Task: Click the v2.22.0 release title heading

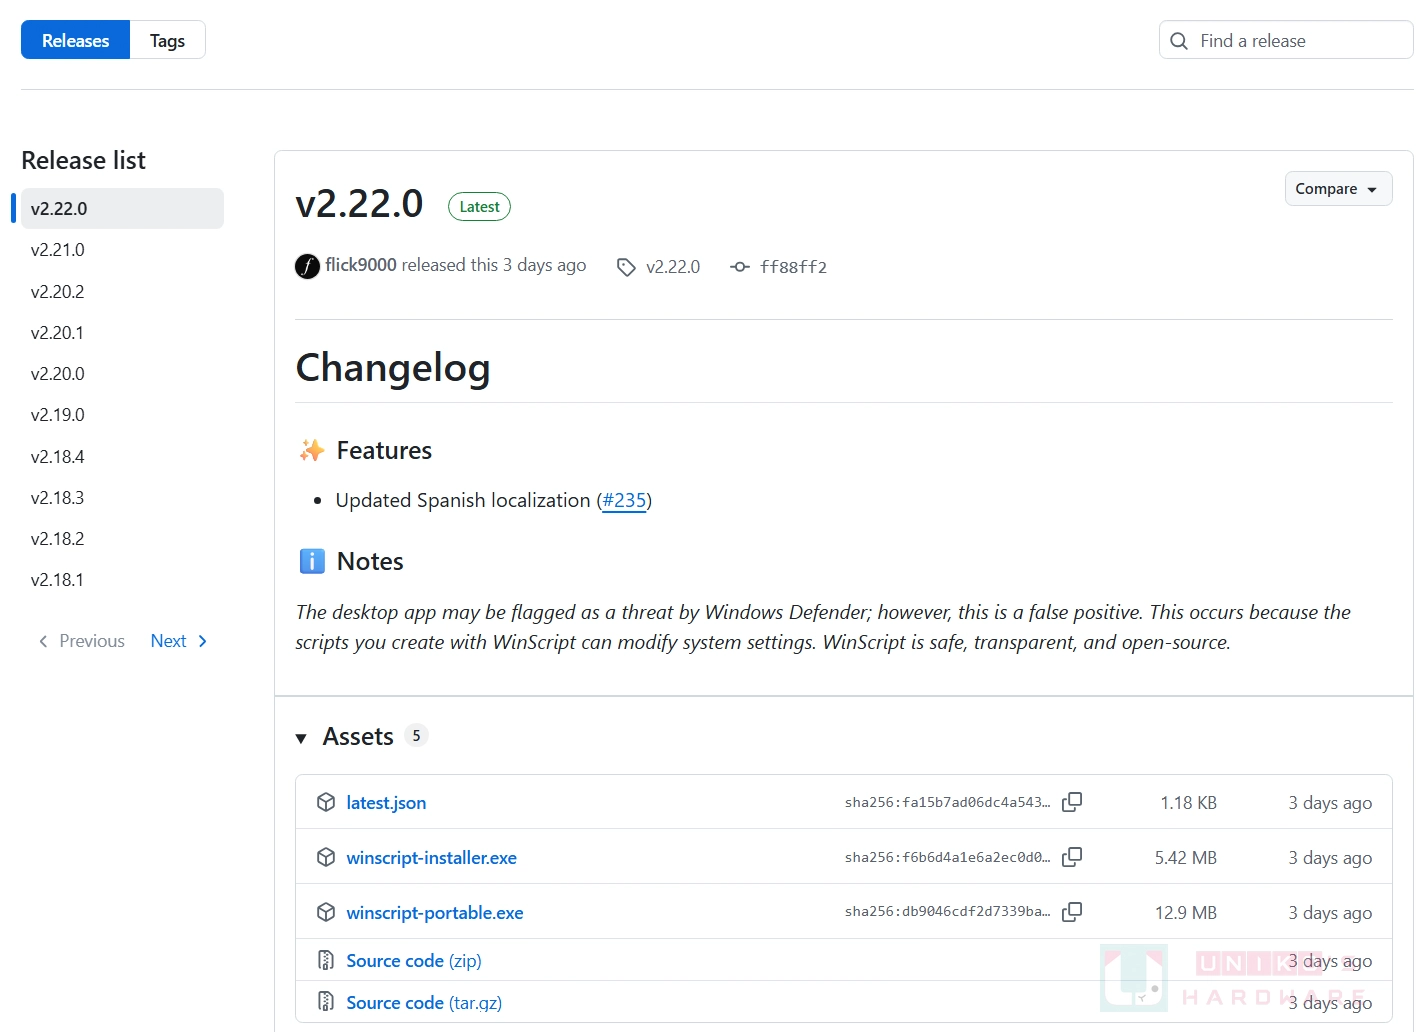Action: click(359, 204)
